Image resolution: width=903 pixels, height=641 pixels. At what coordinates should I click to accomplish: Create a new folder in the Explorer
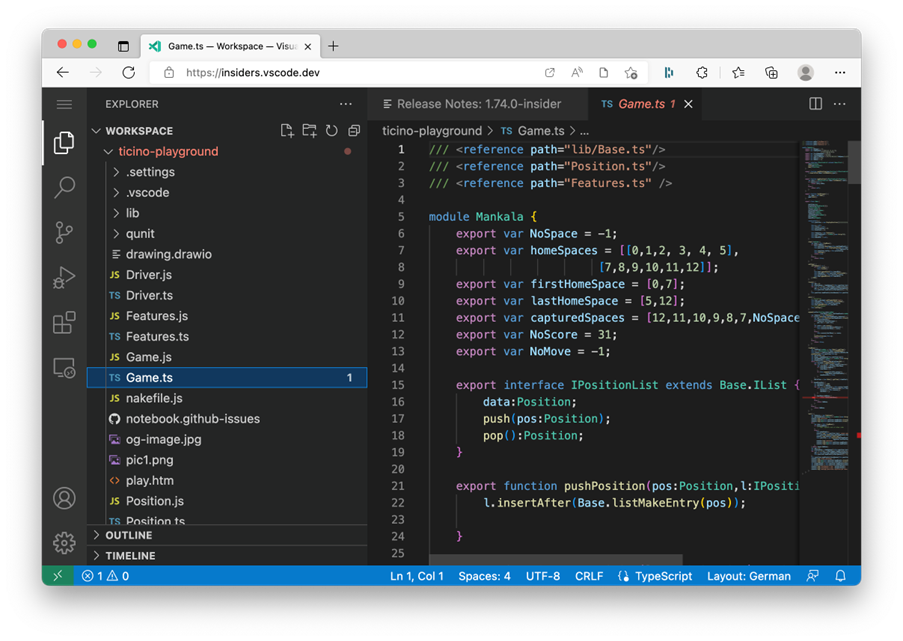309,130
